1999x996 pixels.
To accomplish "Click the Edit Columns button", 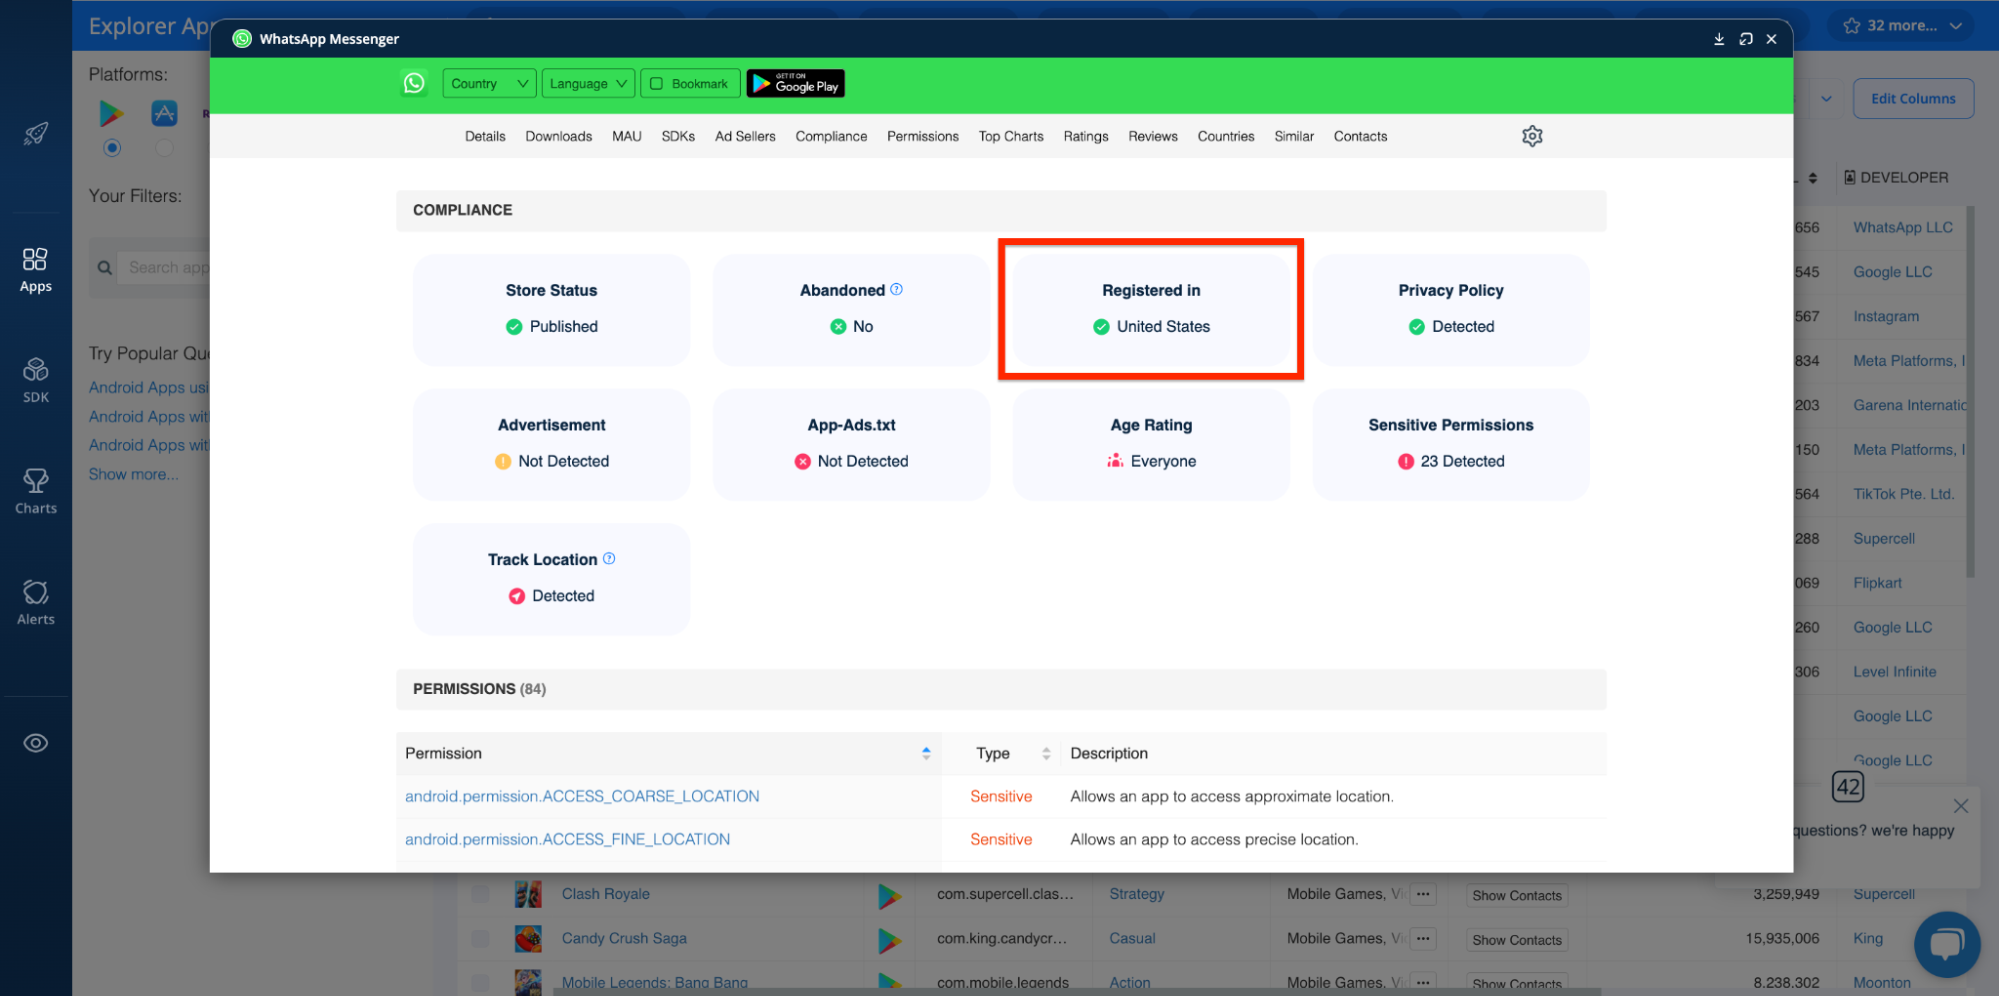I will click(x=1913, y=99).
